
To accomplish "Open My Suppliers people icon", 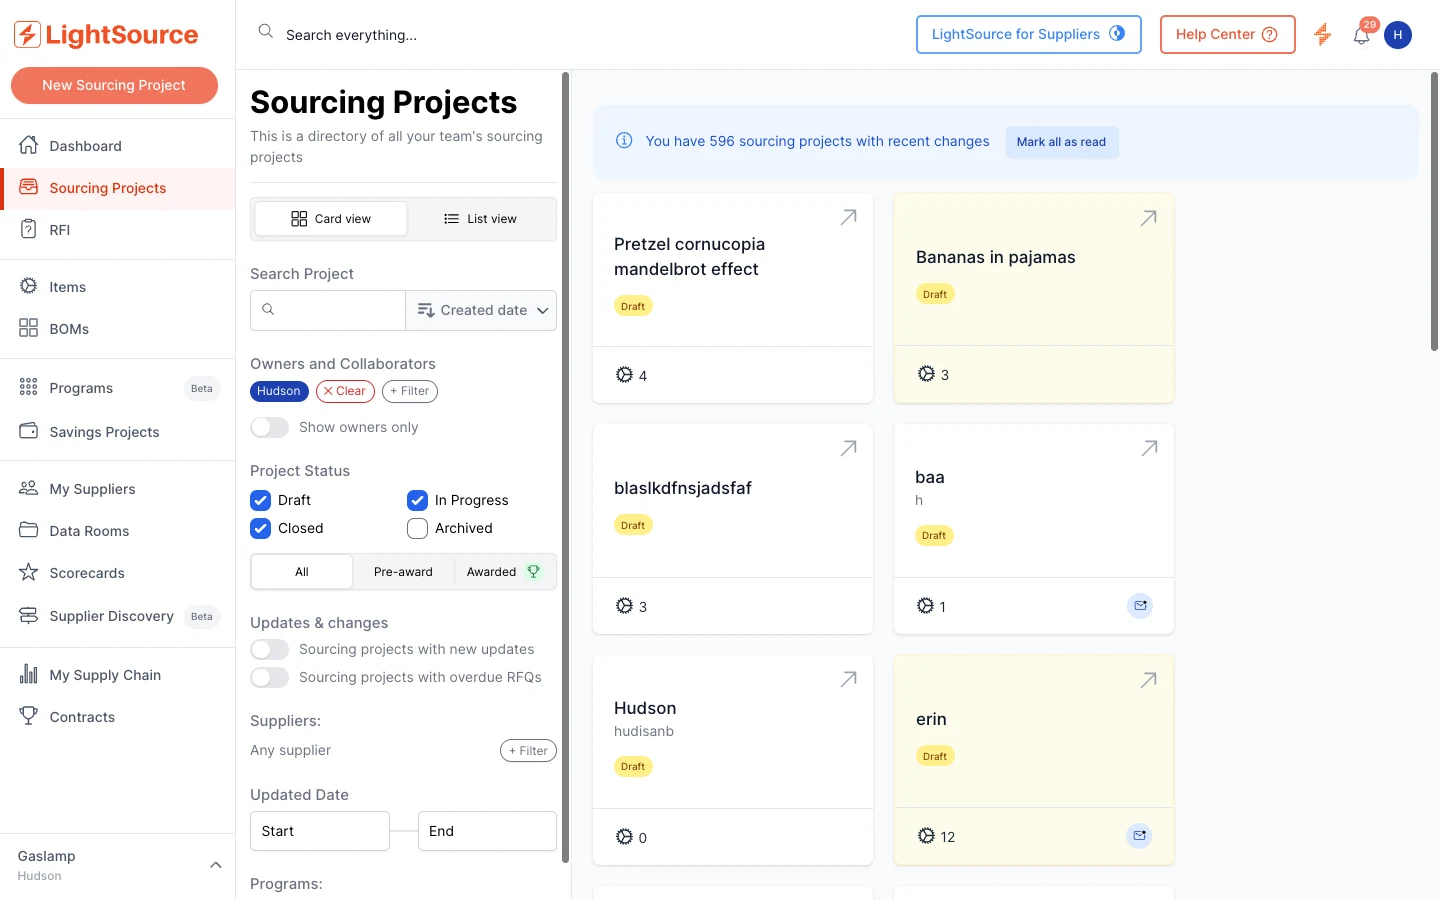I will (29, 488).
